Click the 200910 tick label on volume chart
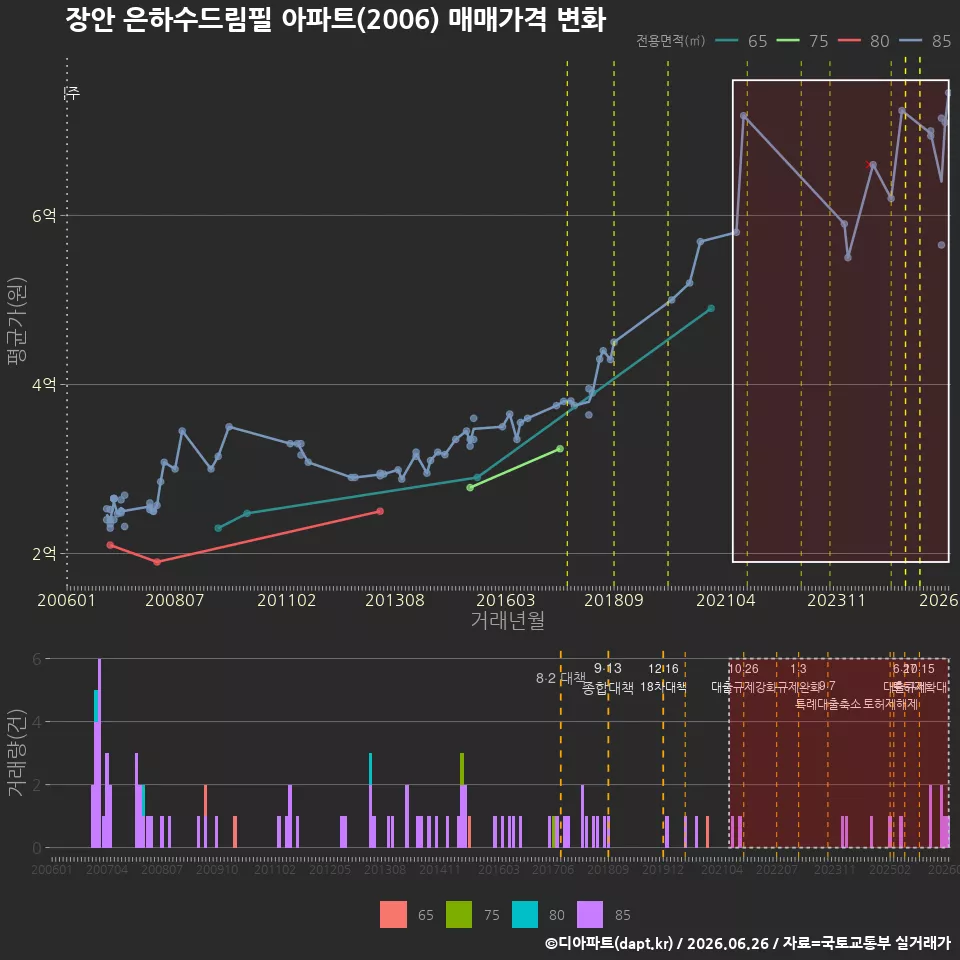This screenshot has height=960, width=960. coord(217,869)
